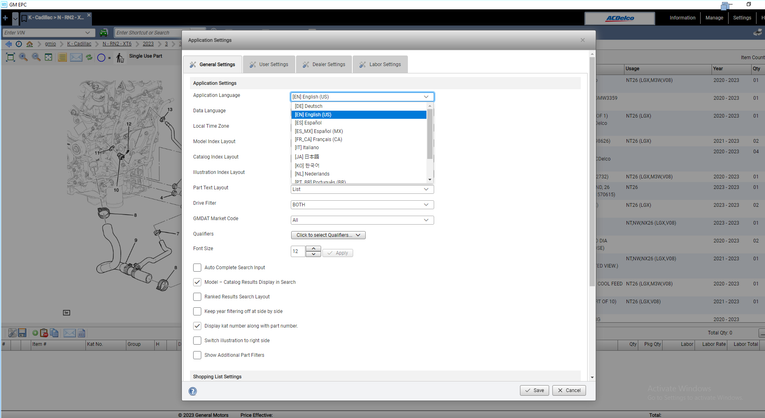765x418 pixels.
Task: Click the save shopping list floppy icon
Action: coord(21,333)
